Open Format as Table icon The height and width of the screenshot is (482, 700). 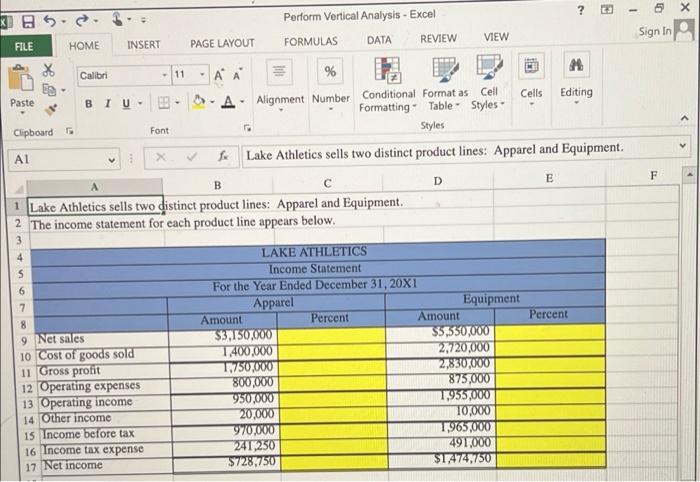click(x=445, y=69)
